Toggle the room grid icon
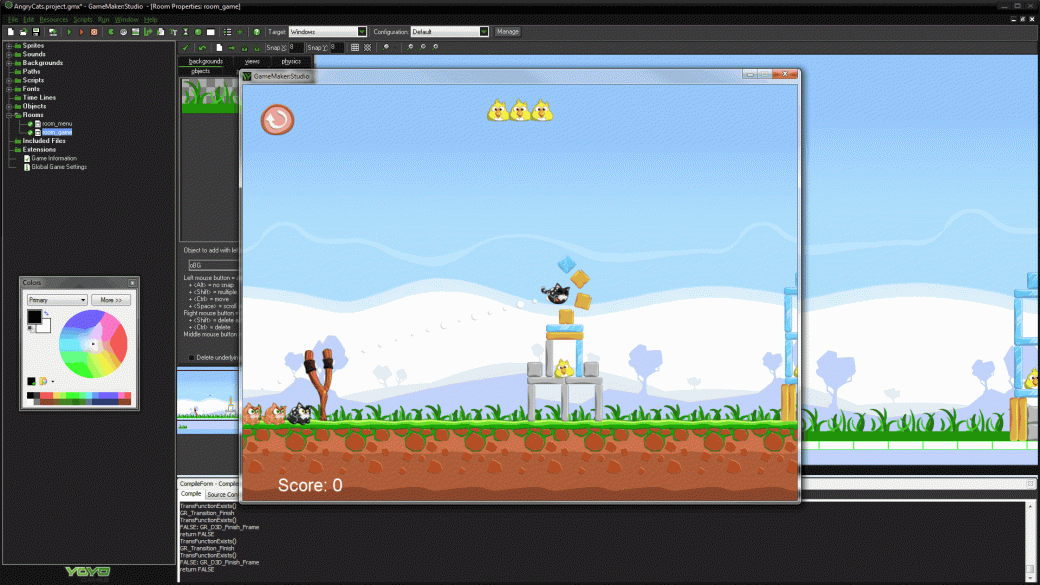Screen dimensions: 1040x585 (355, 48)
